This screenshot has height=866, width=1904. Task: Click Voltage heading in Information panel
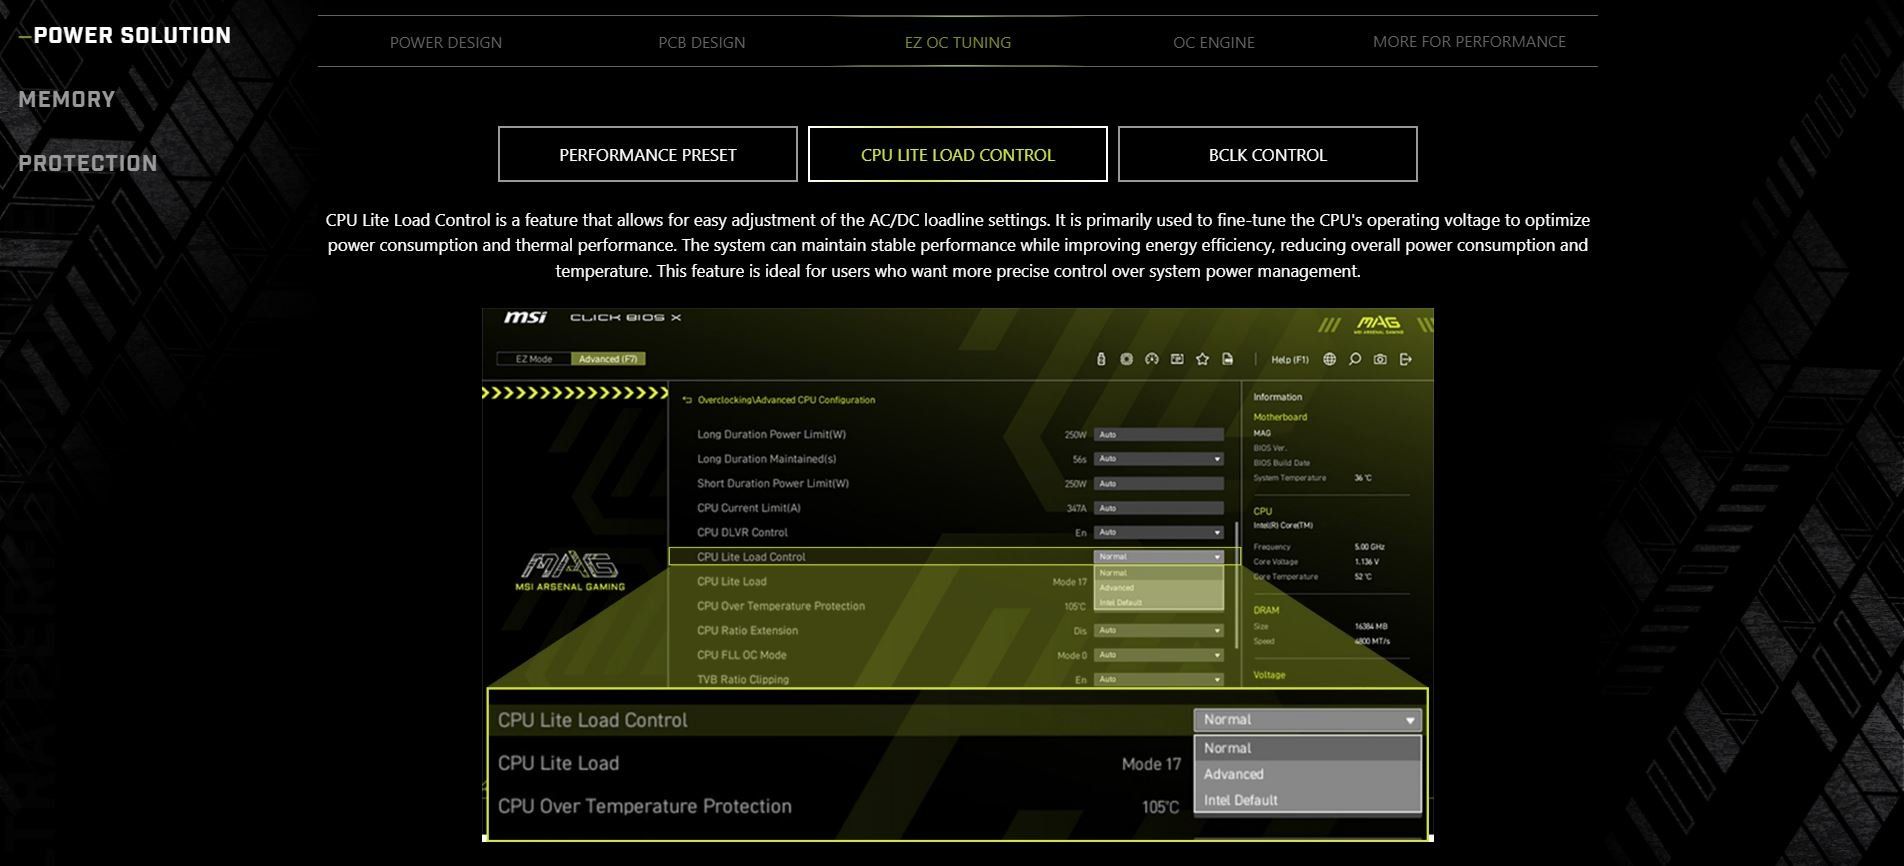(1269, 675)
